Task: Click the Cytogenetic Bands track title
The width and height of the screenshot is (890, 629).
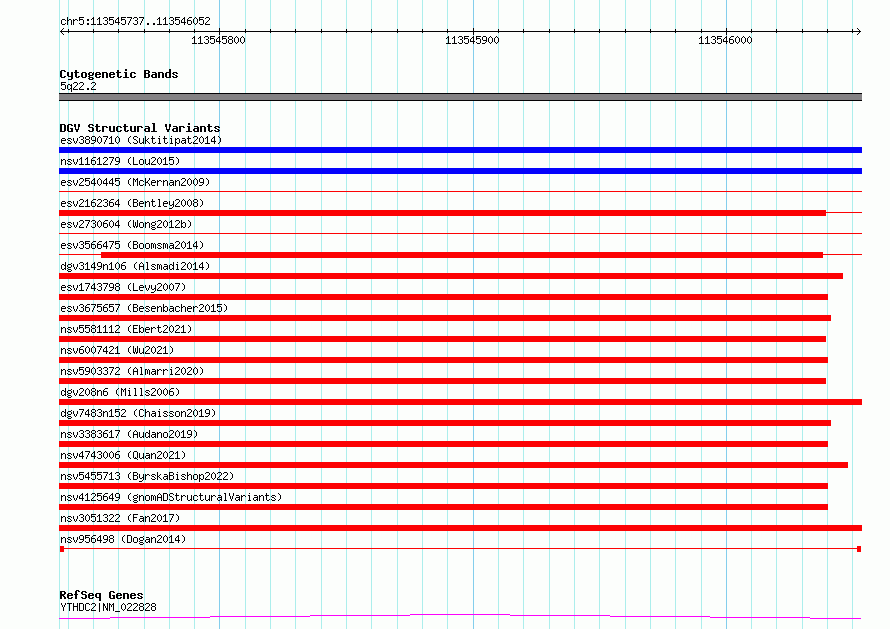Action: pos(119,74)
